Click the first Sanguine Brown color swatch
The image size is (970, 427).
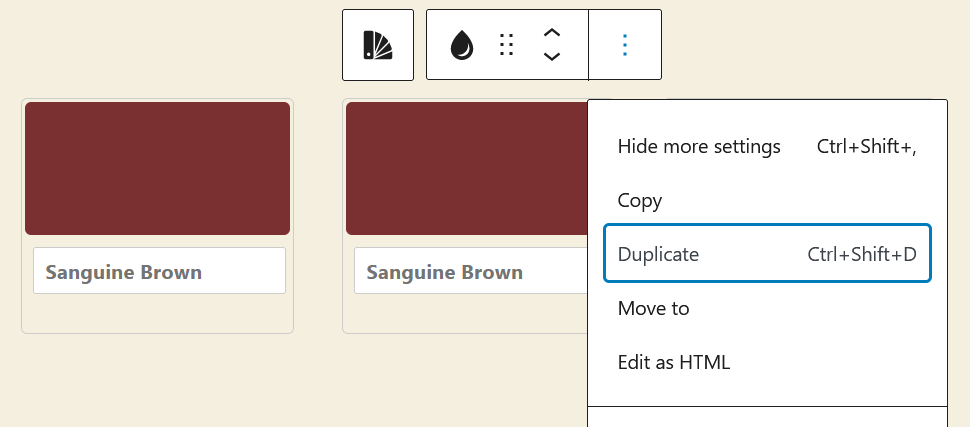[x=157, y=168]
